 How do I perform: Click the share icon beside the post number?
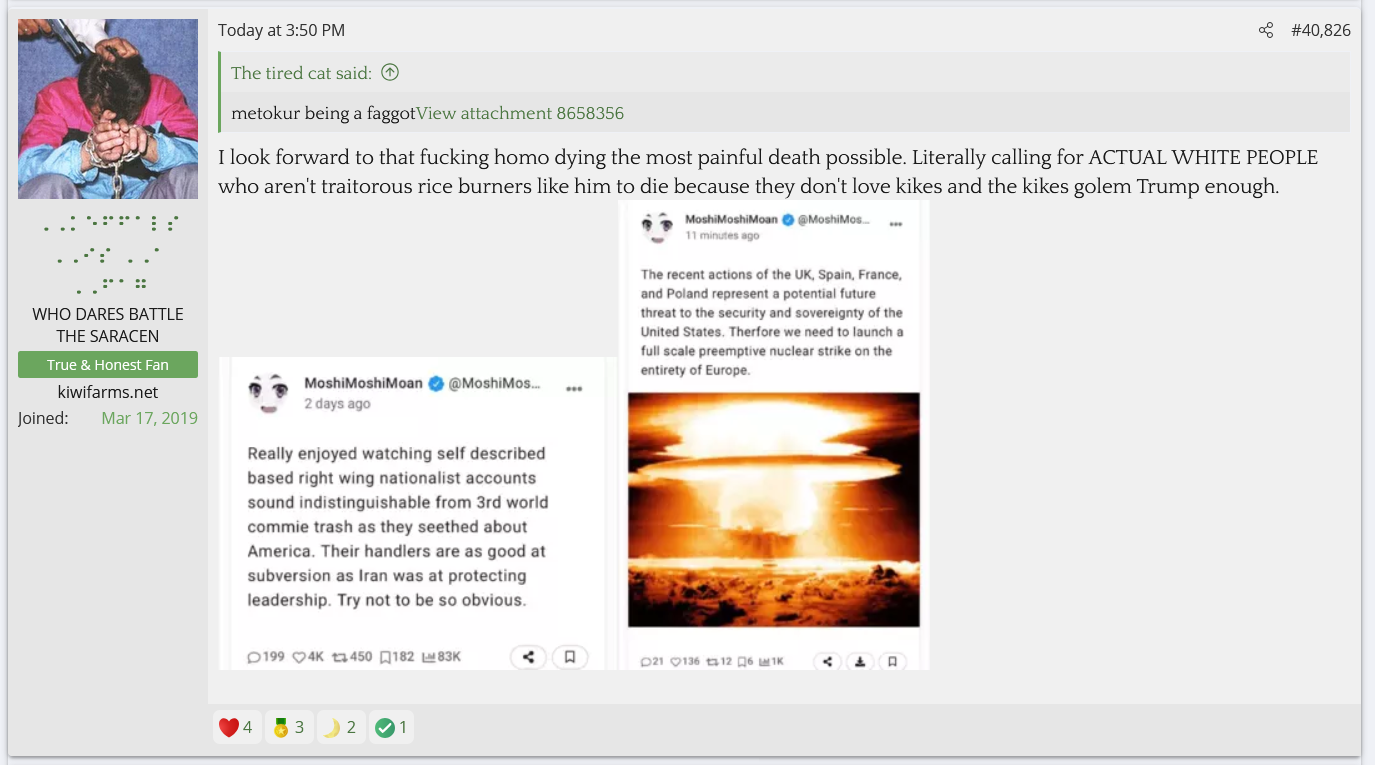pyautogui.click(x=1266, y=30)
